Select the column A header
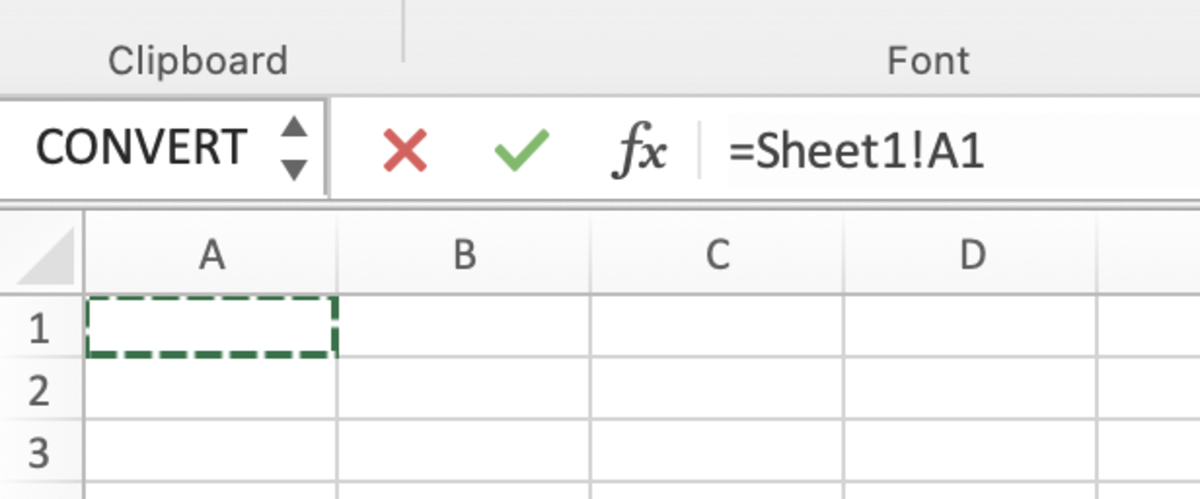Screen dimensions: 1200x499 pyautogui.click(x=211, y=256)
